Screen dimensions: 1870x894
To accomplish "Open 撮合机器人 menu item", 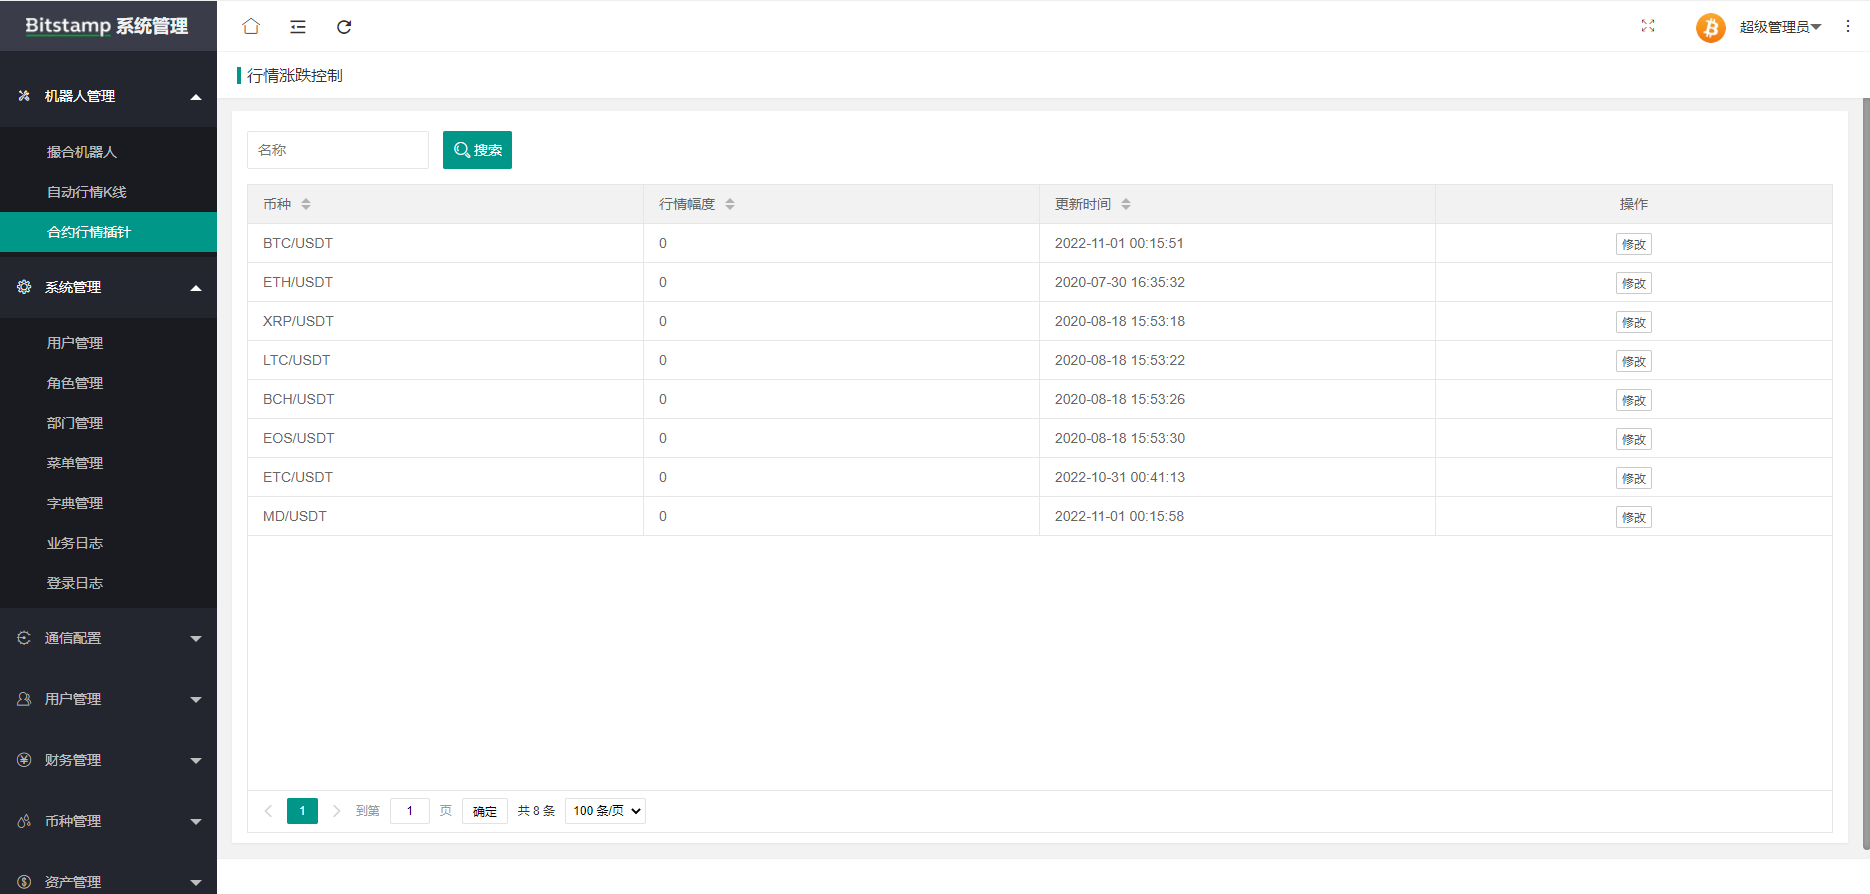I will [x=82, y=152].
